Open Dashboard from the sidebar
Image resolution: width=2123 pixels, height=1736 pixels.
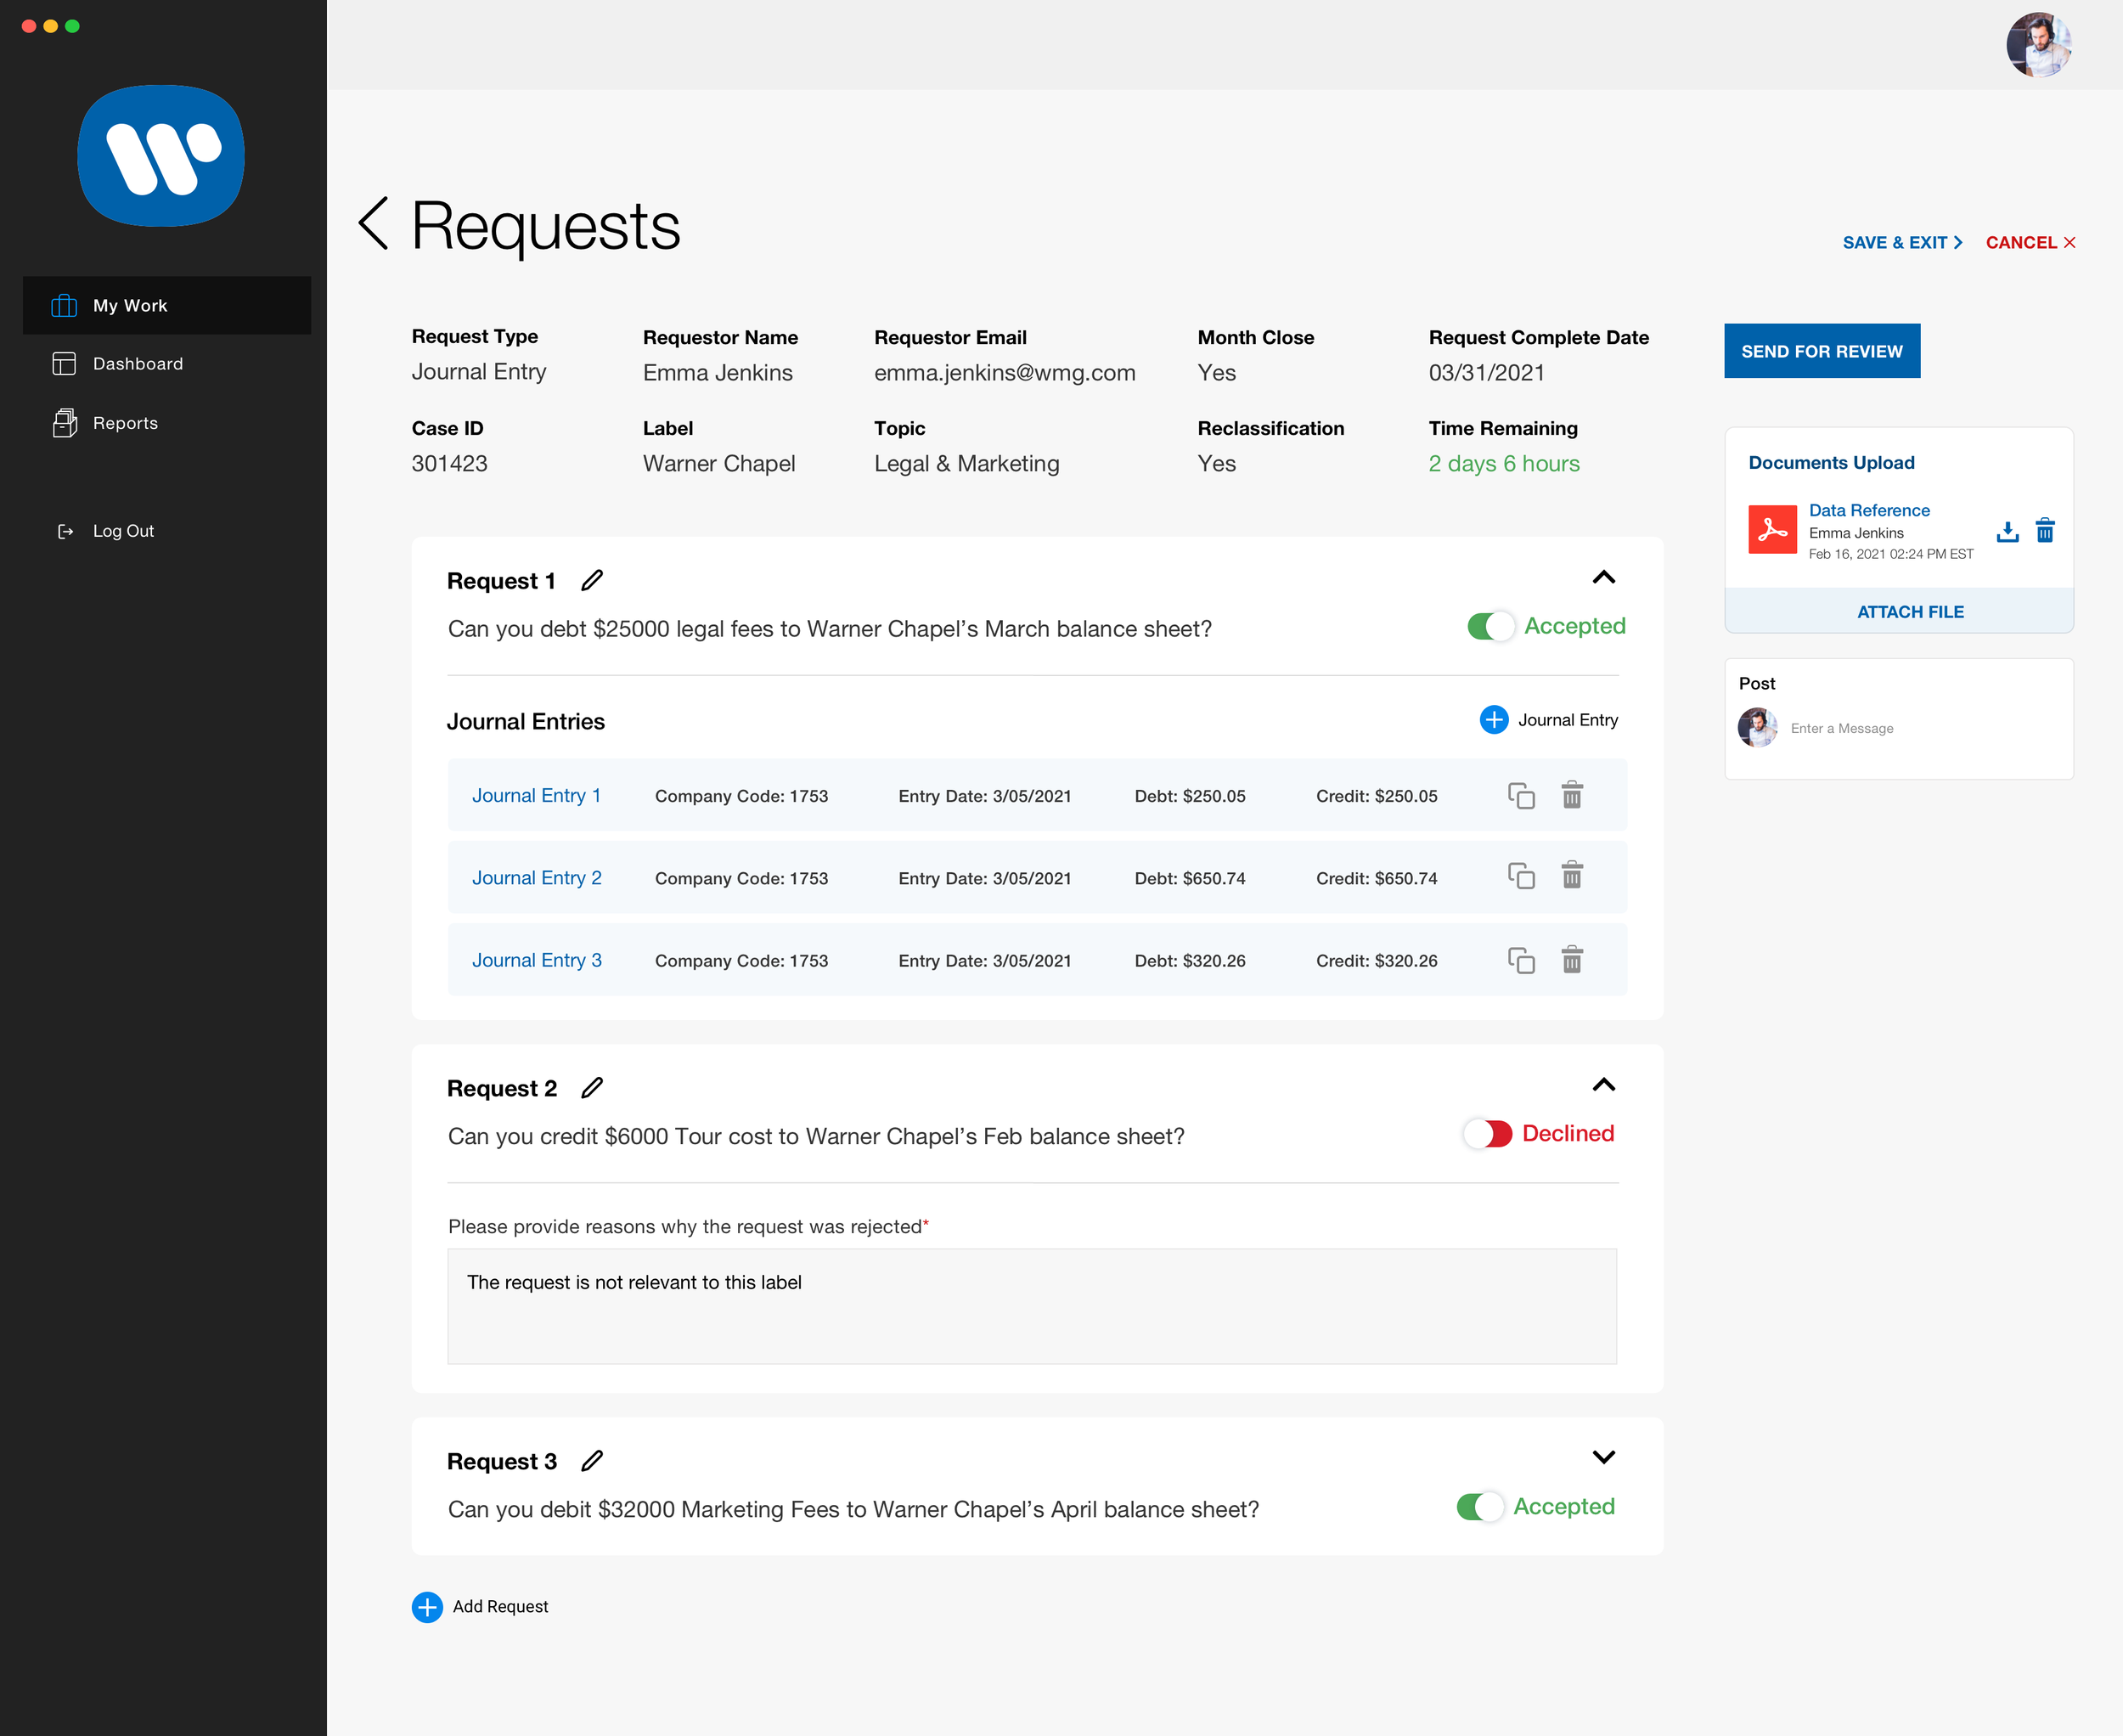click(x=138, y=364)
